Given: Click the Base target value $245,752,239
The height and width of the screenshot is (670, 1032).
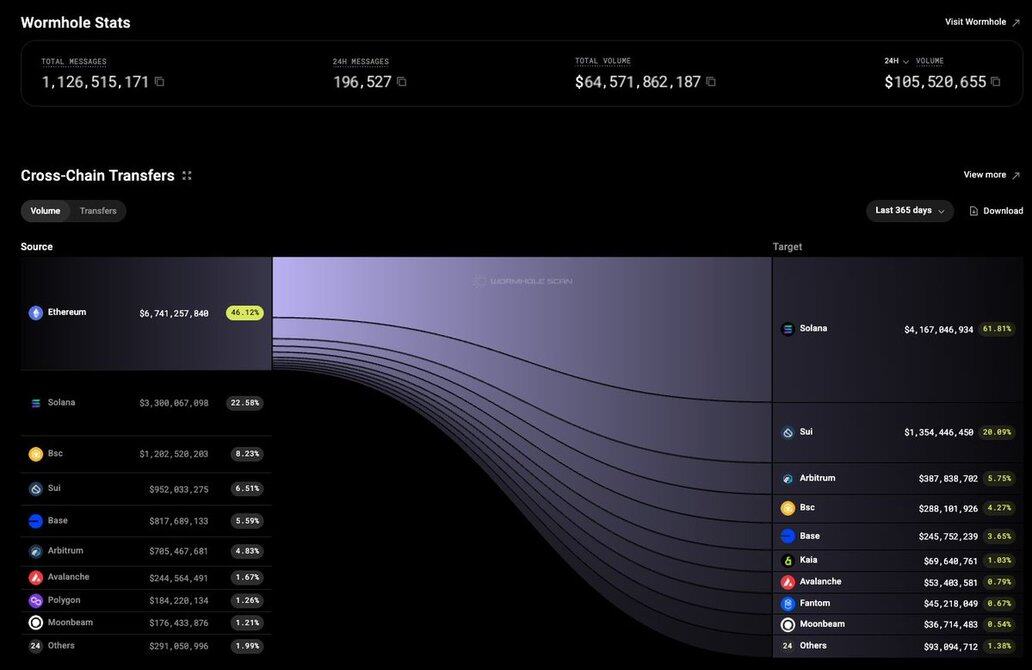Looking at the screenshot, I should tap(948, 537).
